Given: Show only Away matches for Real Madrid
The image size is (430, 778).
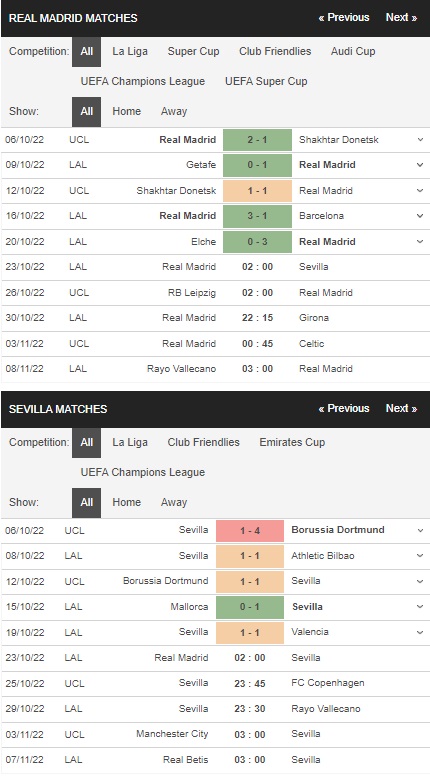Looking at the screenshot, I should pos(174,111).
